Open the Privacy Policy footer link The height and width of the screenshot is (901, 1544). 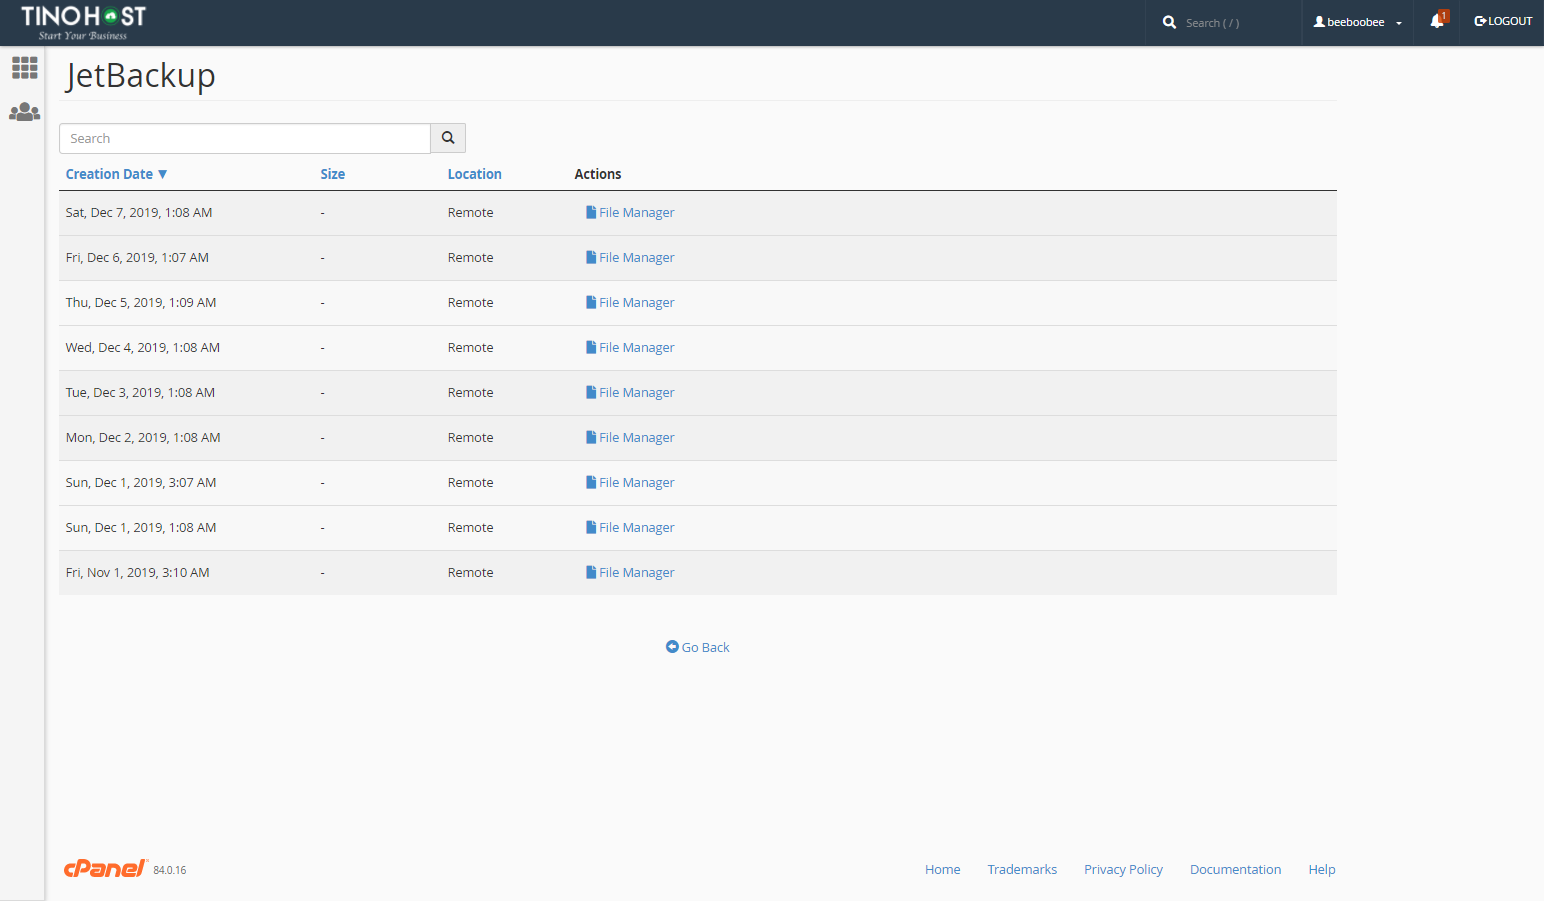(x=1123, y=869)
